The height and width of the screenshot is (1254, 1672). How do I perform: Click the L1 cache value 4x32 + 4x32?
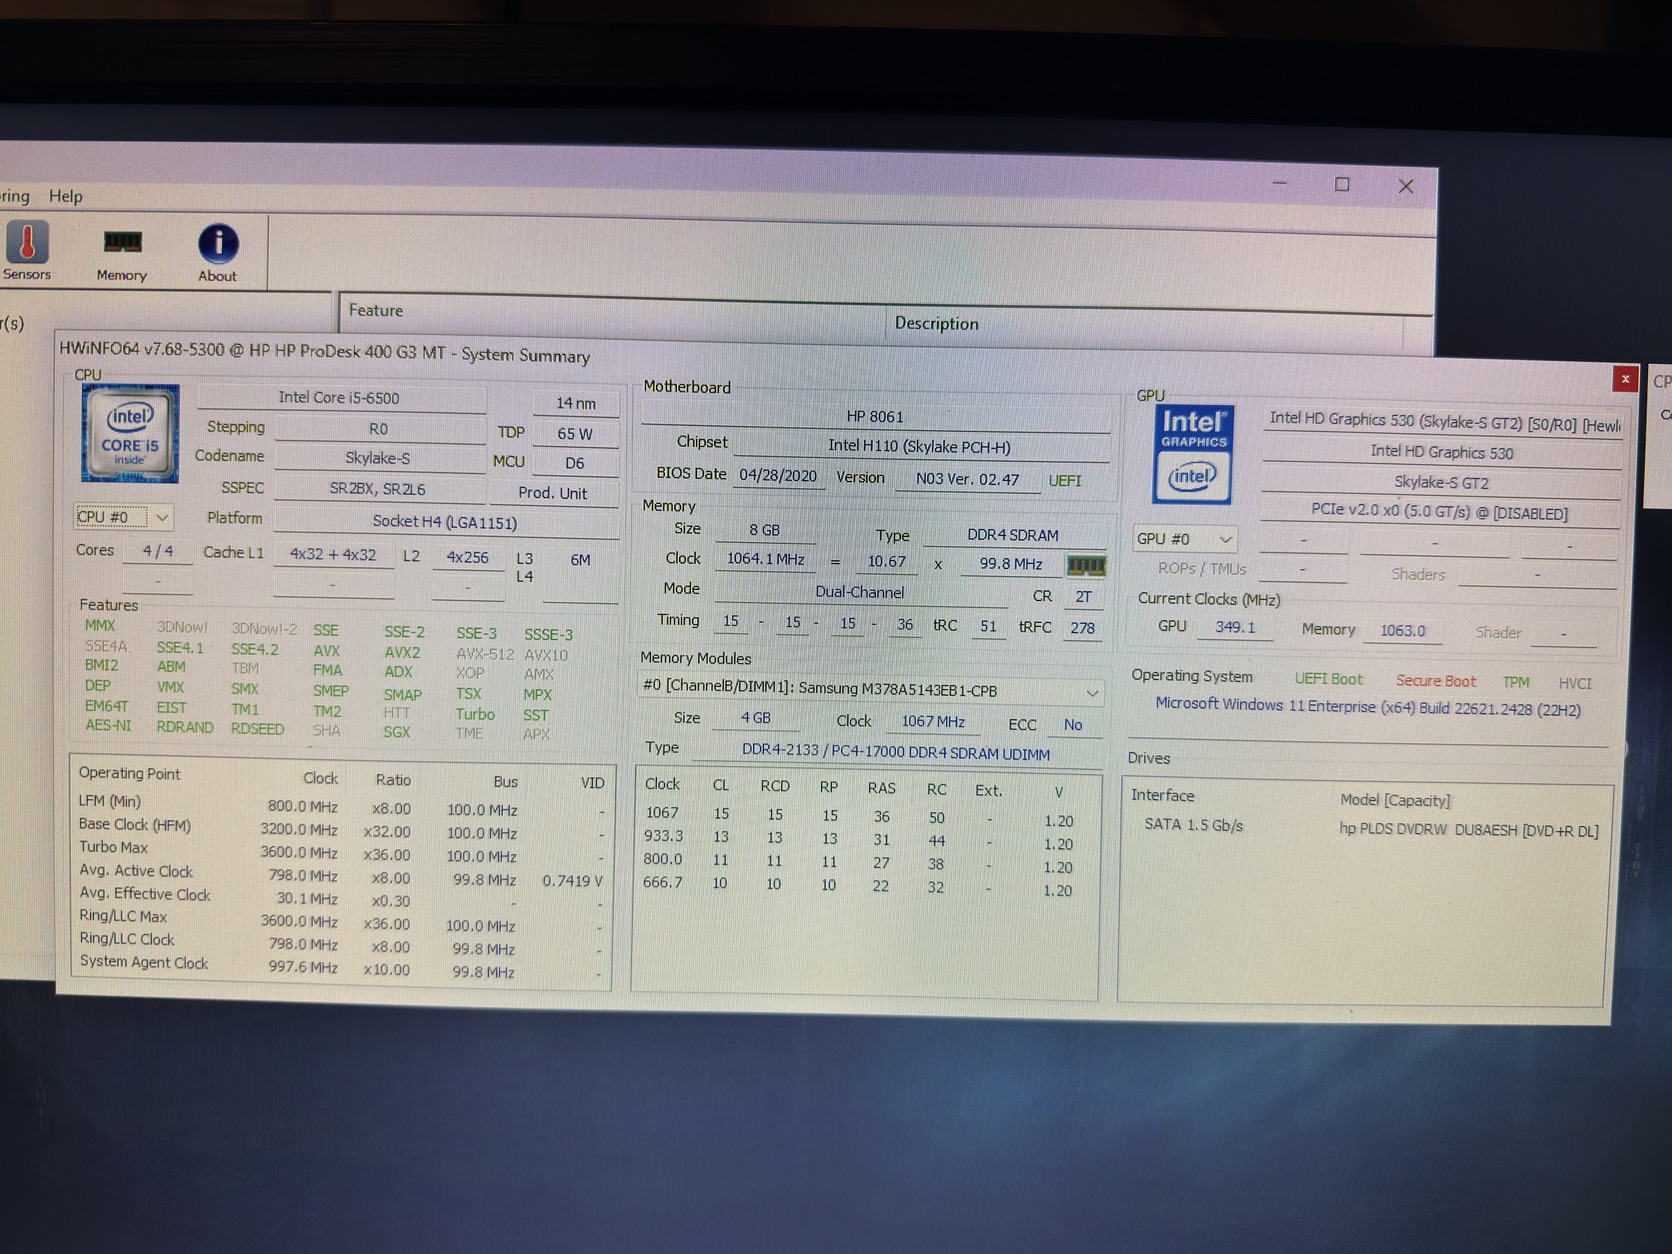pyautogui.click(x=333, y=554)
